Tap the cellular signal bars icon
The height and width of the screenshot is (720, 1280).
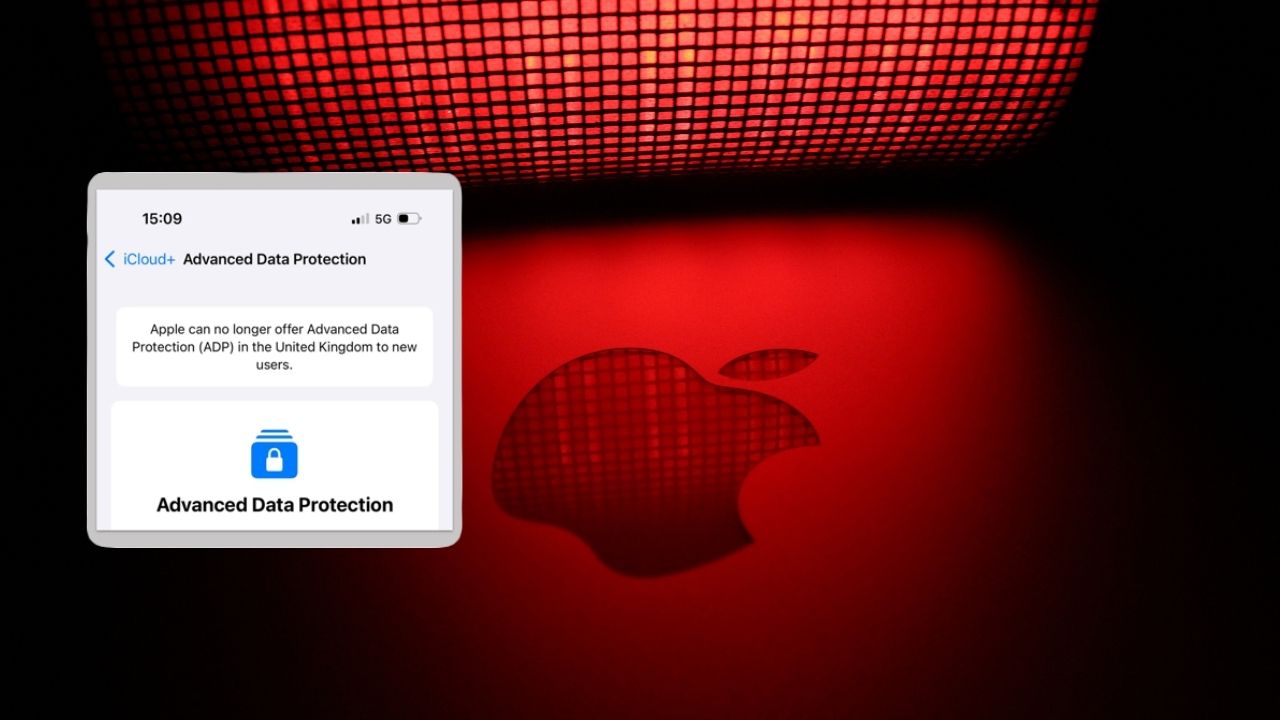(x=360, y=219)
